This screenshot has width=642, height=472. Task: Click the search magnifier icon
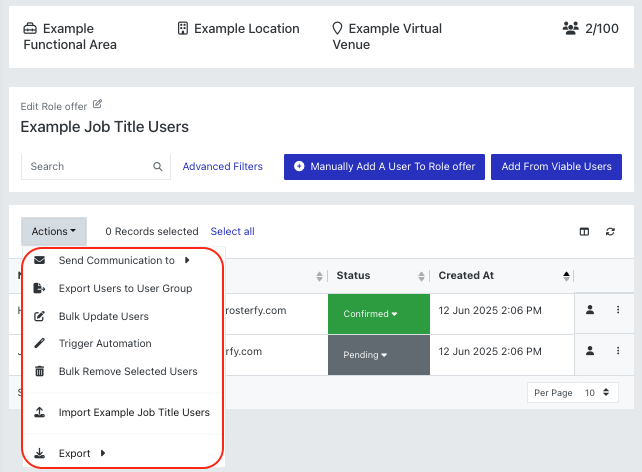pos(158,167)
